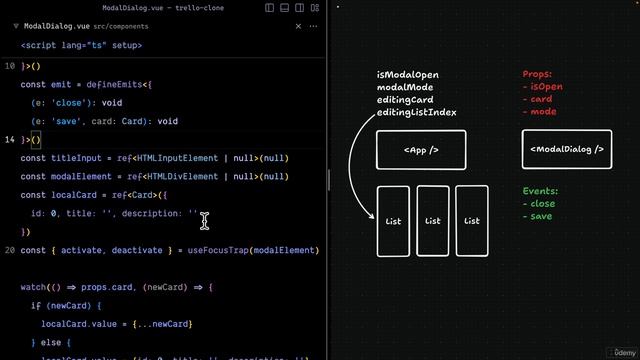
Task: Click props.card in watch statement
Action: pos(107,287)
